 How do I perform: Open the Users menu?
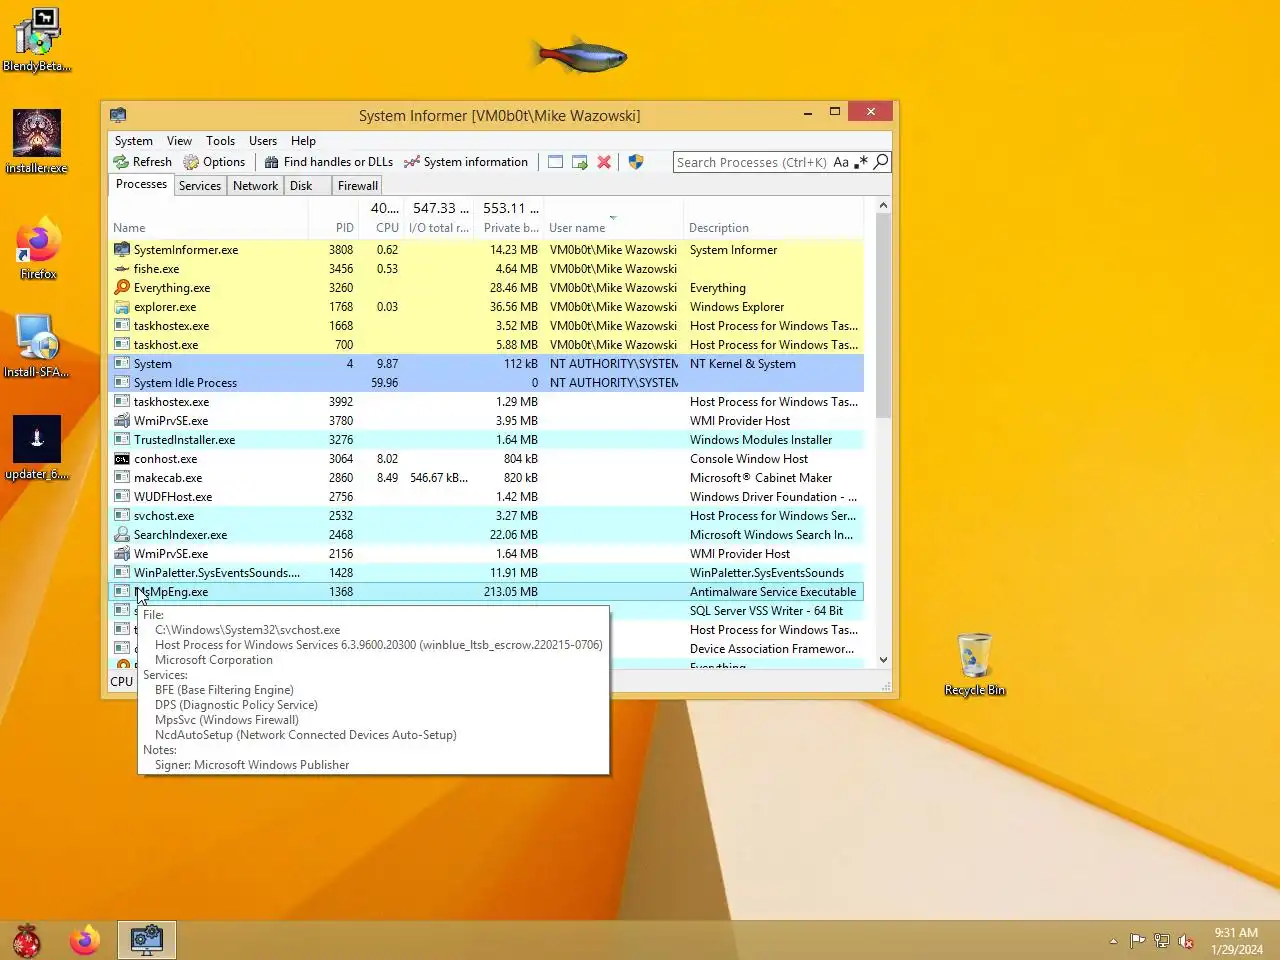(263, 141)
